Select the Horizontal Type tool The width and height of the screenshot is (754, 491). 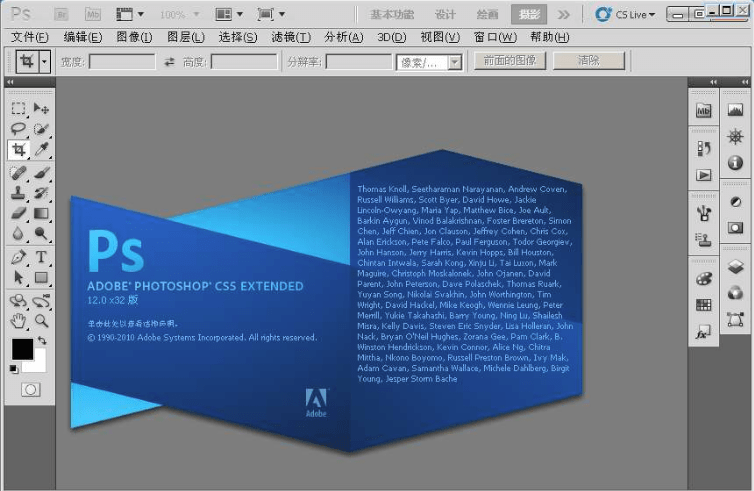pos(42,256)
